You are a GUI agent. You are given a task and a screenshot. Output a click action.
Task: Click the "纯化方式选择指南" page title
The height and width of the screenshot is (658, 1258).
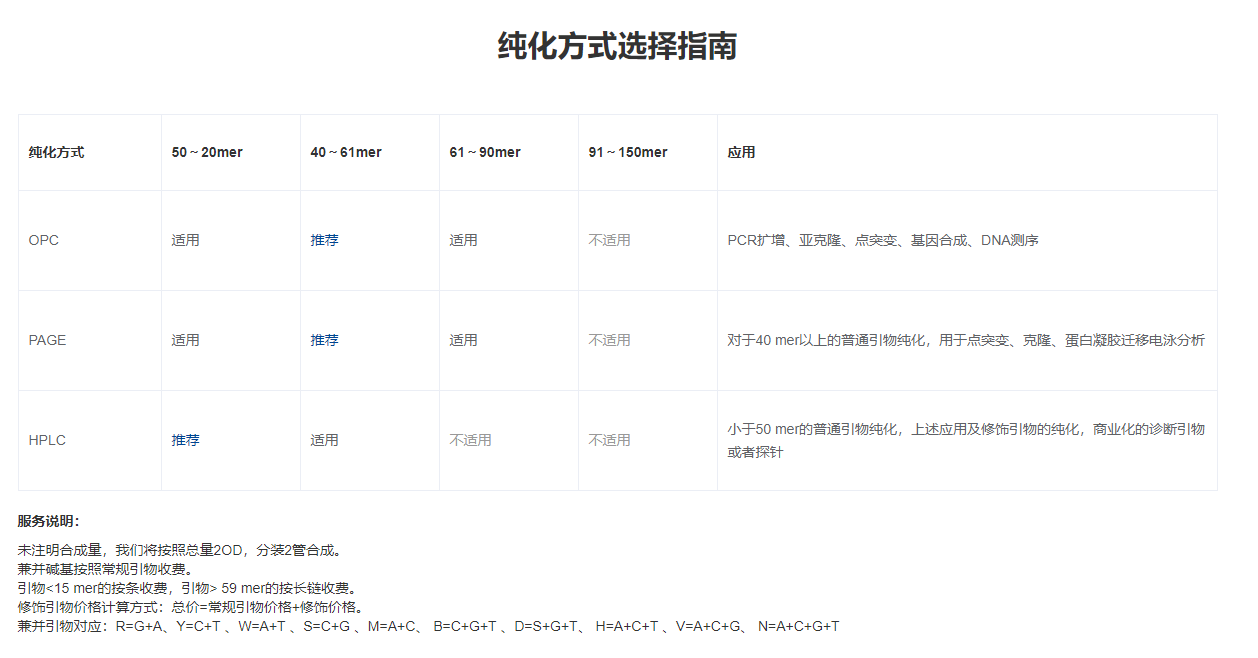pyautogui.click(x=617, y=47)
